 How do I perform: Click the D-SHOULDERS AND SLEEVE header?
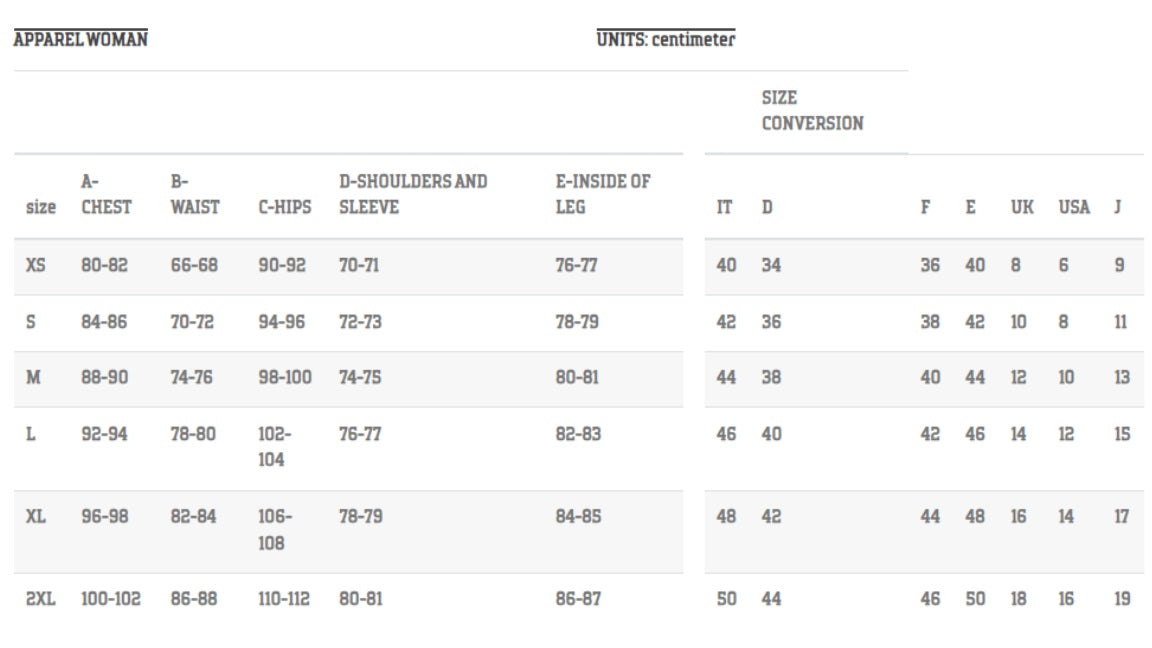[x=413, y=195]
